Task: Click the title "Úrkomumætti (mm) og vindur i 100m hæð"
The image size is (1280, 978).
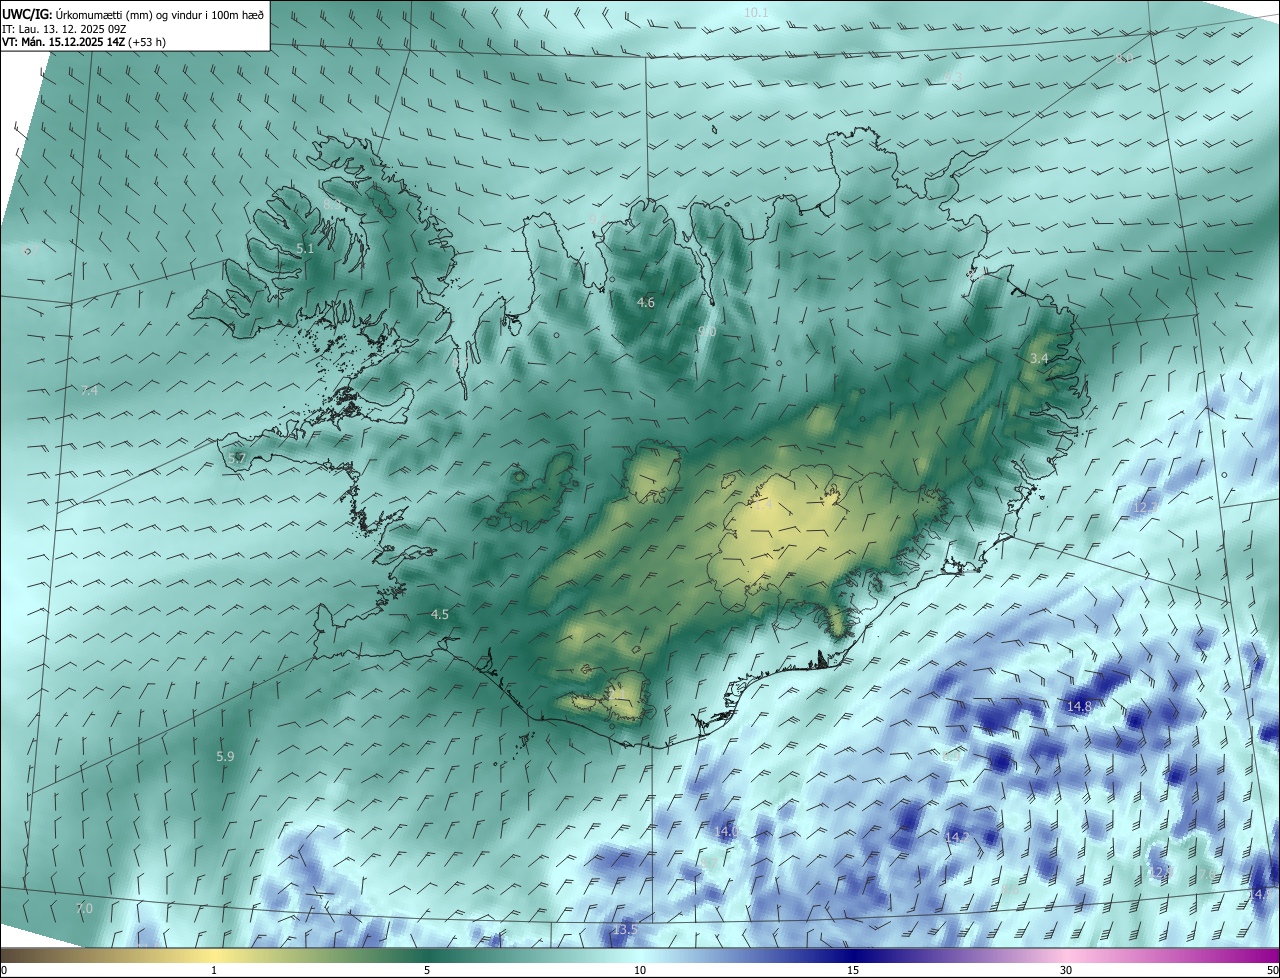Action: (x=158, y=14)
